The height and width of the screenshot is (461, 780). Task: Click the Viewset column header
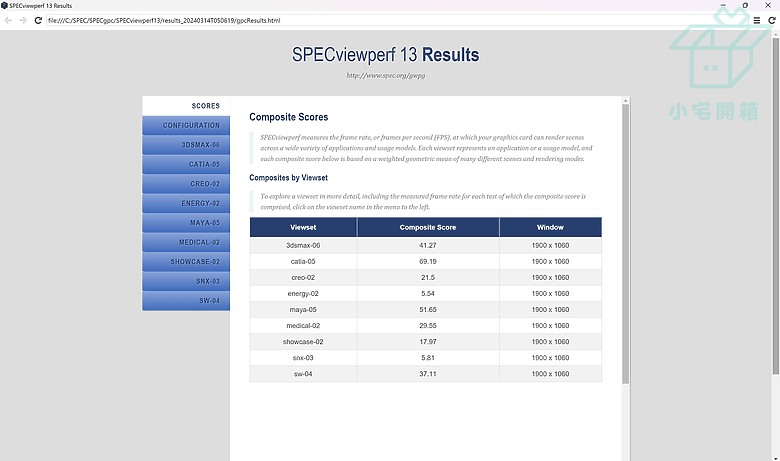click(x=303, y=227)
